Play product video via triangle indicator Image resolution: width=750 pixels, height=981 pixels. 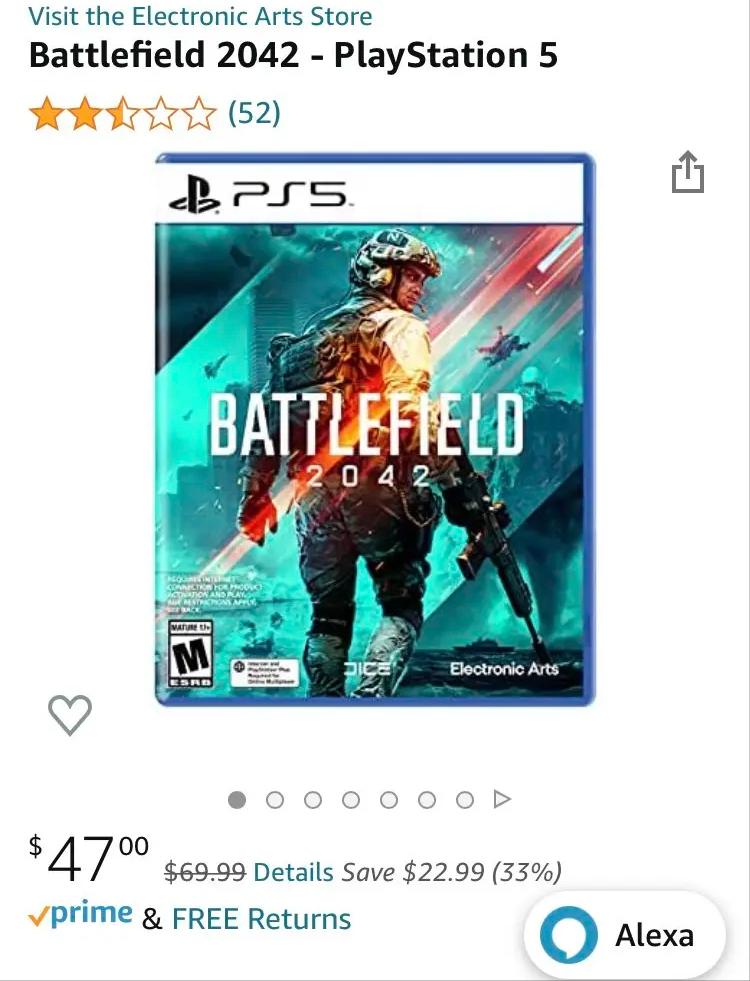pos(502,799)
